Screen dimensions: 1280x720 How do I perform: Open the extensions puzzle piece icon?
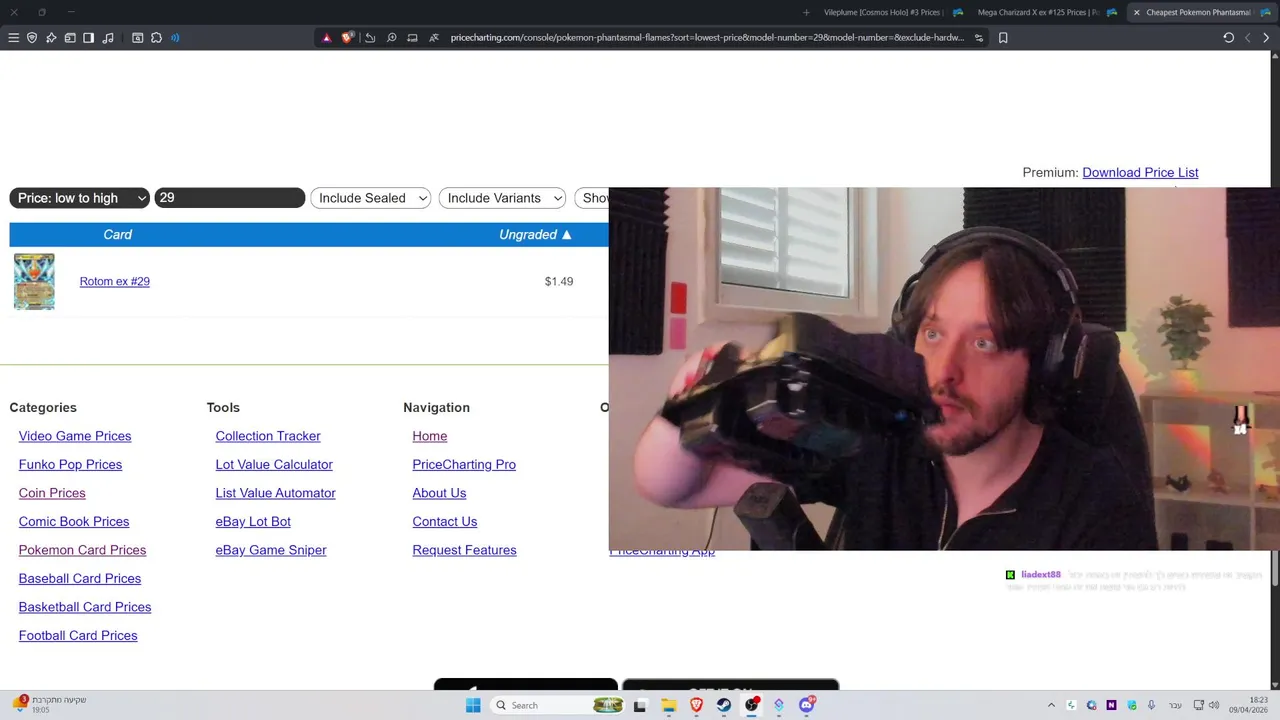[157, 38]
